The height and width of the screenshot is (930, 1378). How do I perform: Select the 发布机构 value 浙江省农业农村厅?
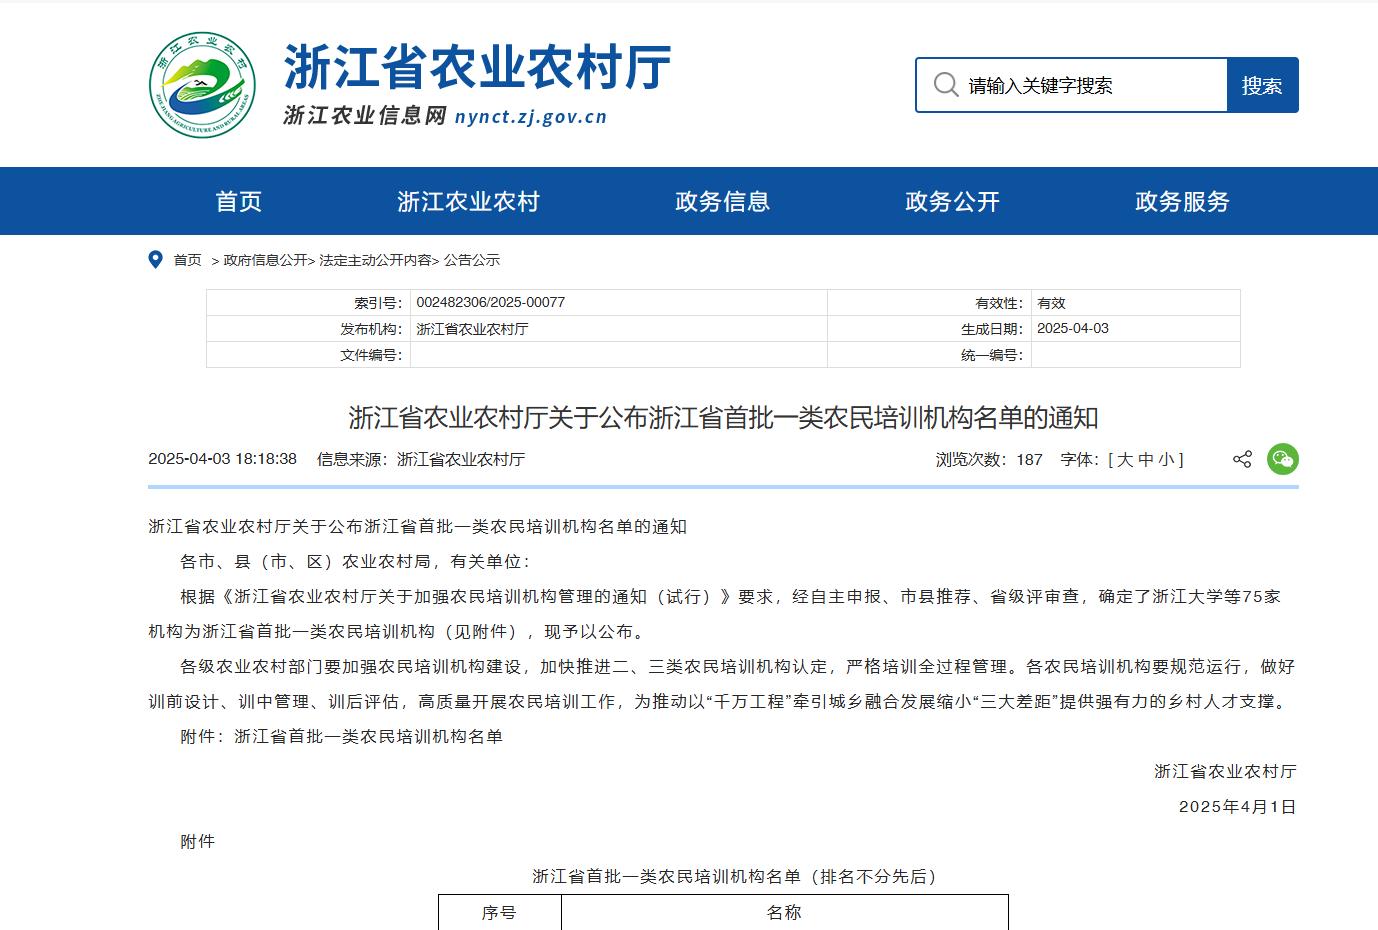pyautogui.click(x=472, y=328)
